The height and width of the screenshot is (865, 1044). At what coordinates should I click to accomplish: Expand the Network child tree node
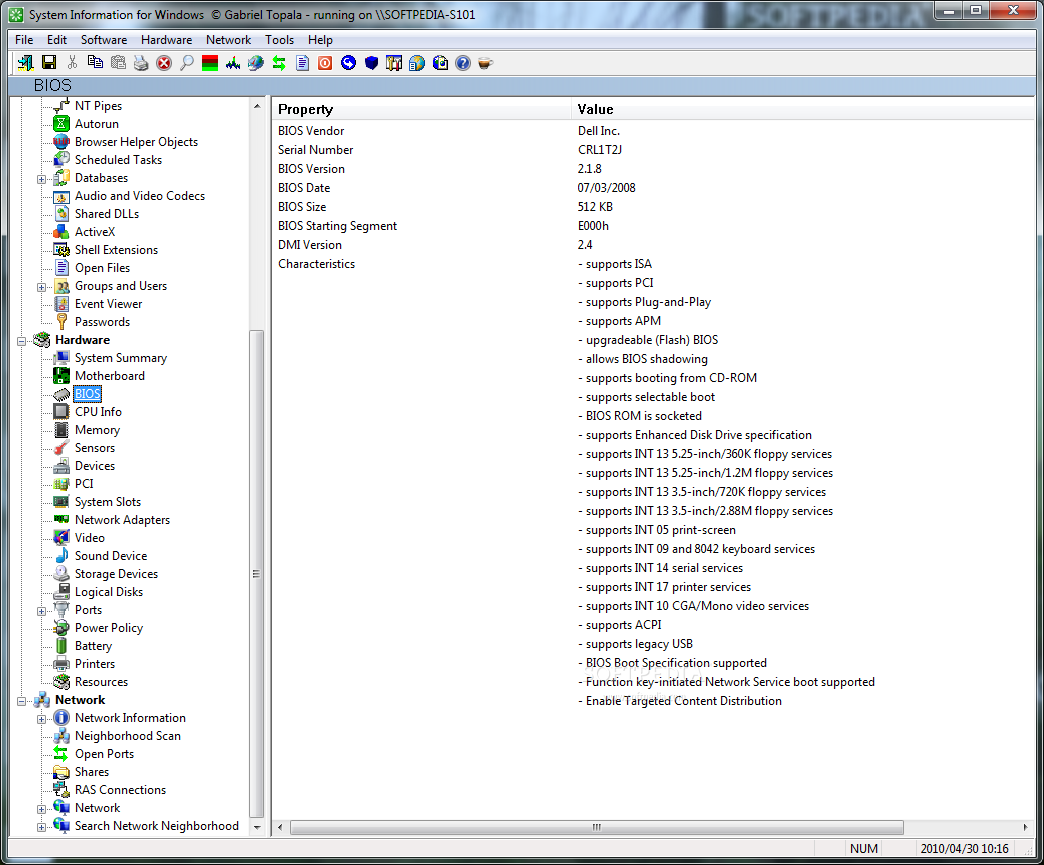(41, 809)
